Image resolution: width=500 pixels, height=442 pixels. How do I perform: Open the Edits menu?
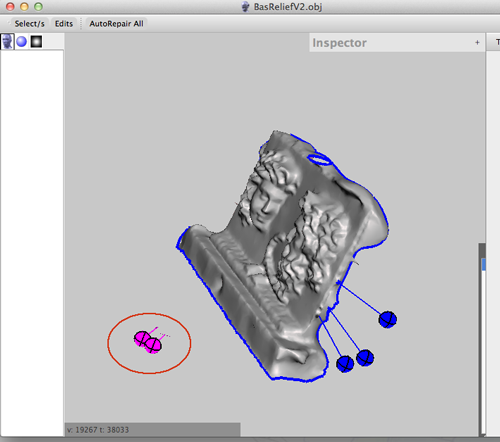coord(64,24)
